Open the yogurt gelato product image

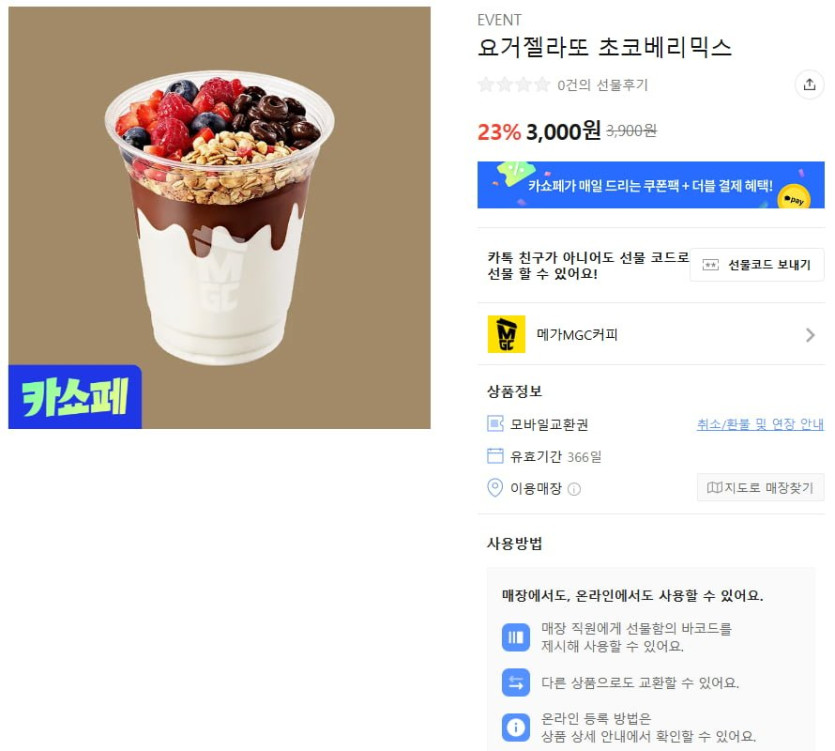tap(219, 217)
